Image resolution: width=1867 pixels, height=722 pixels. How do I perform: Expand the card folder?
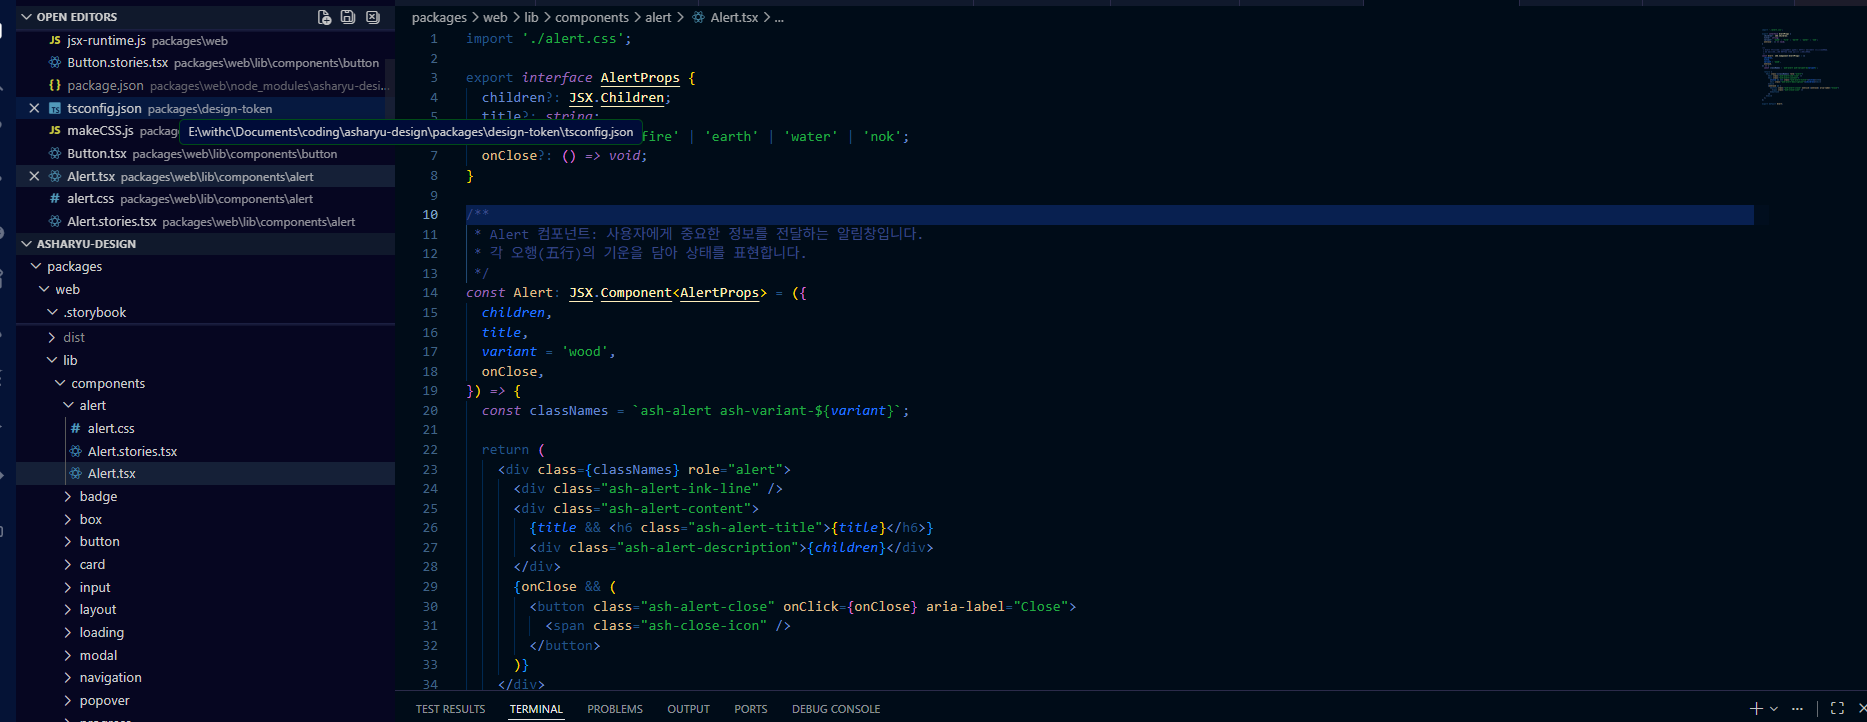[68, 564]
